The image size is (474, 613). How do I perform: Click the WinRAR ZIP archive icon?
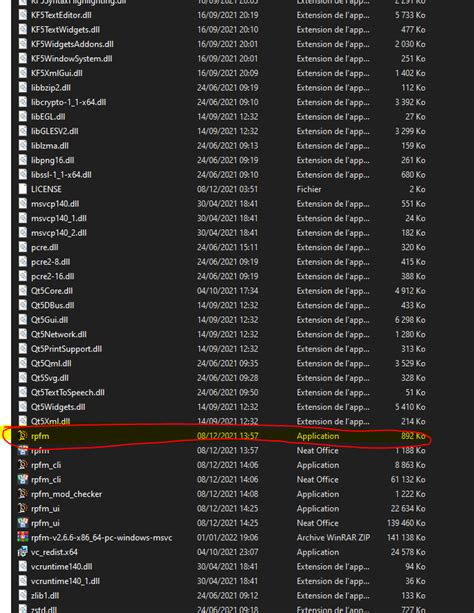[x=23, y=537]
